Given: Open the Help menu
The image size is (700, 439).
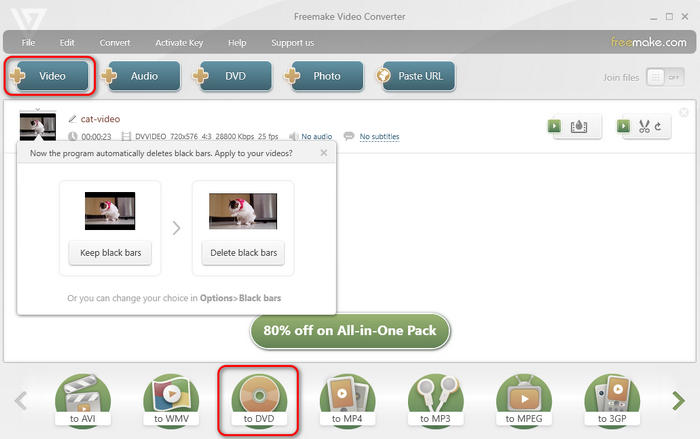Looking at the screenshot, I should pos(237,43).
